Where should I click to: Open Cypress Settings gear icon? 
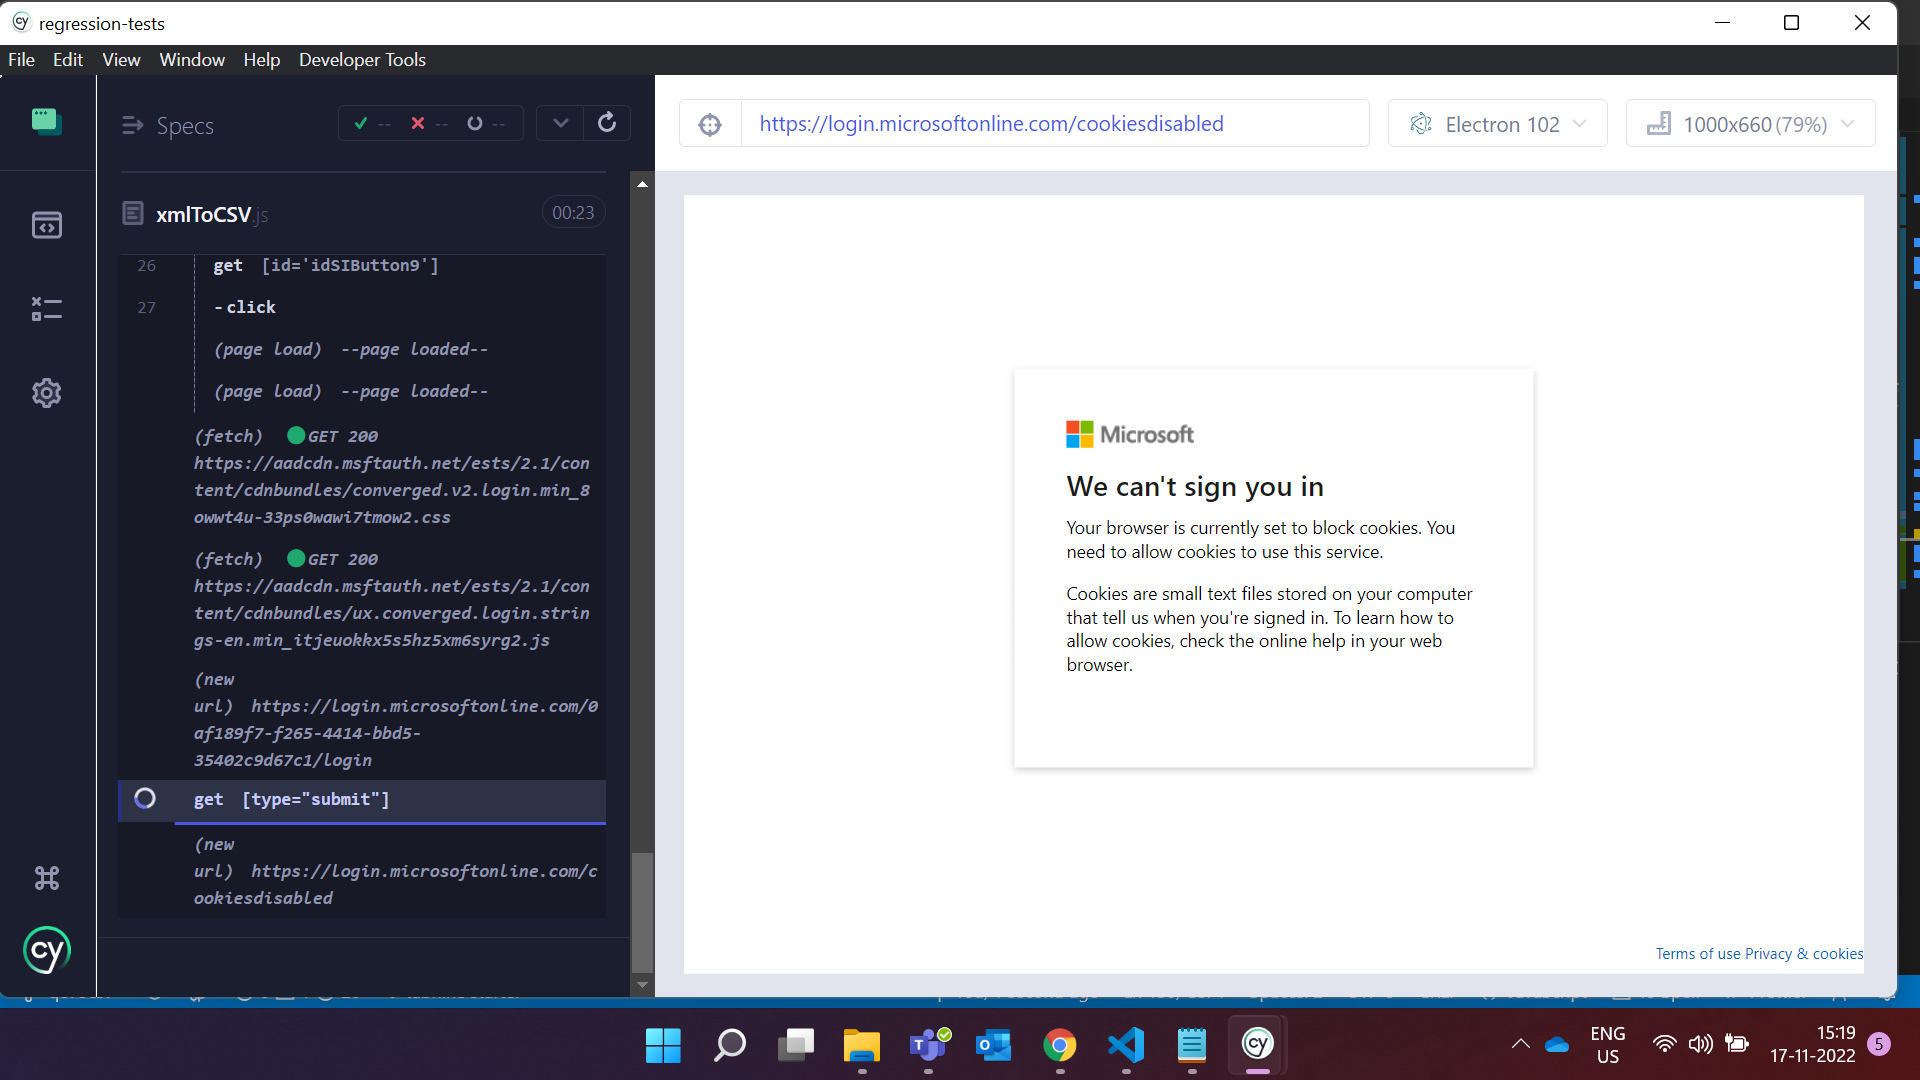click(x=46, y=393)
